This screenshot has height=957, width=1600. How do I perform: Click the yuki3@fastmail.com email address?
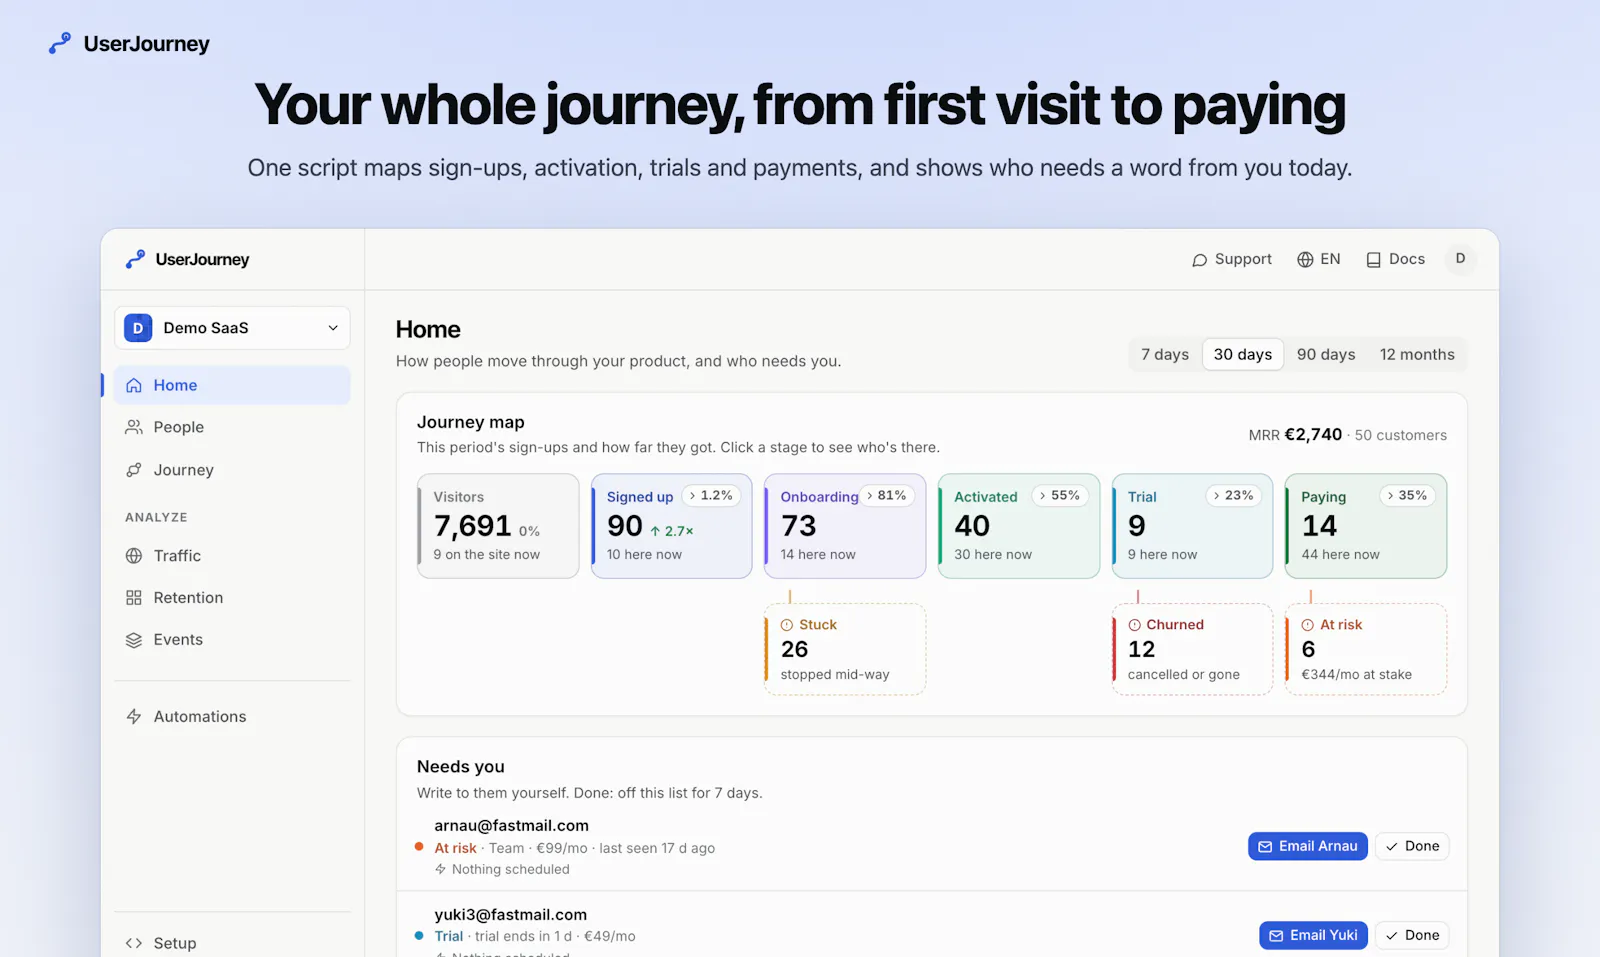tap(510, 915)
